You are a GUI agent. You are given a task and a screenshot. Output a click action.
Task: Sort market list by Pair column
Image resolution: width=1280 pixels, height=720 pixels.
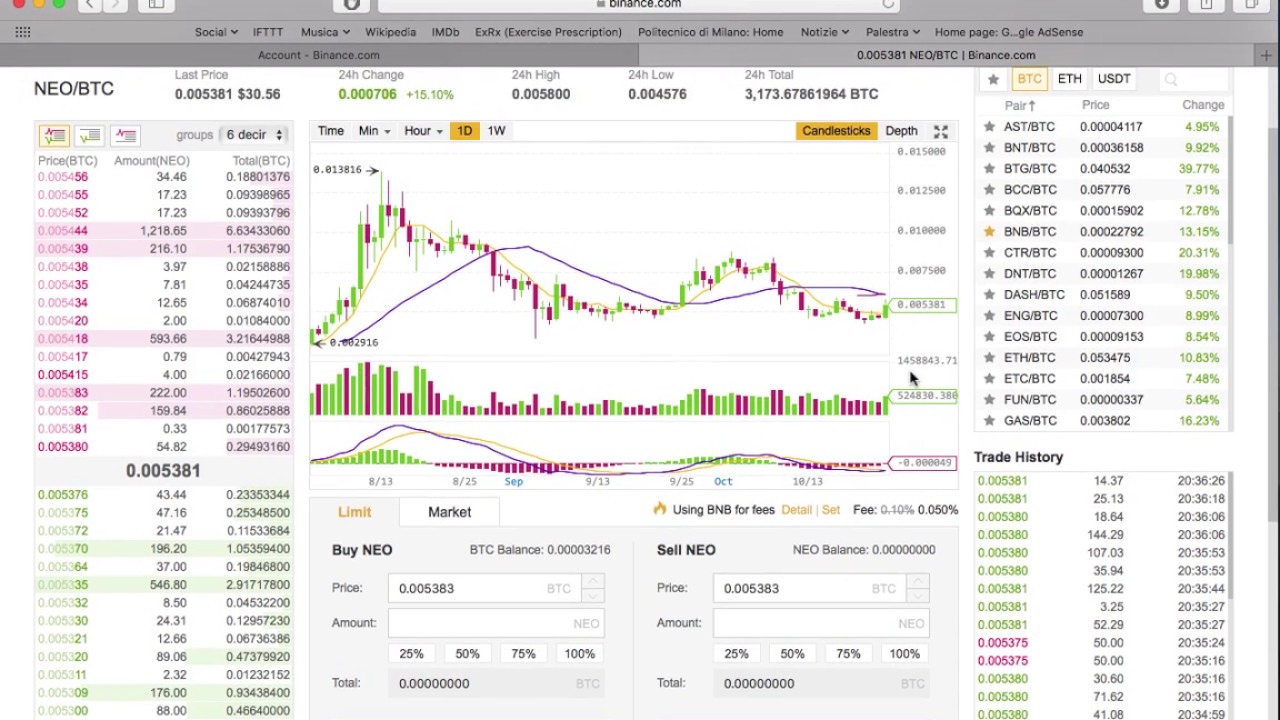pos(1020,105)
